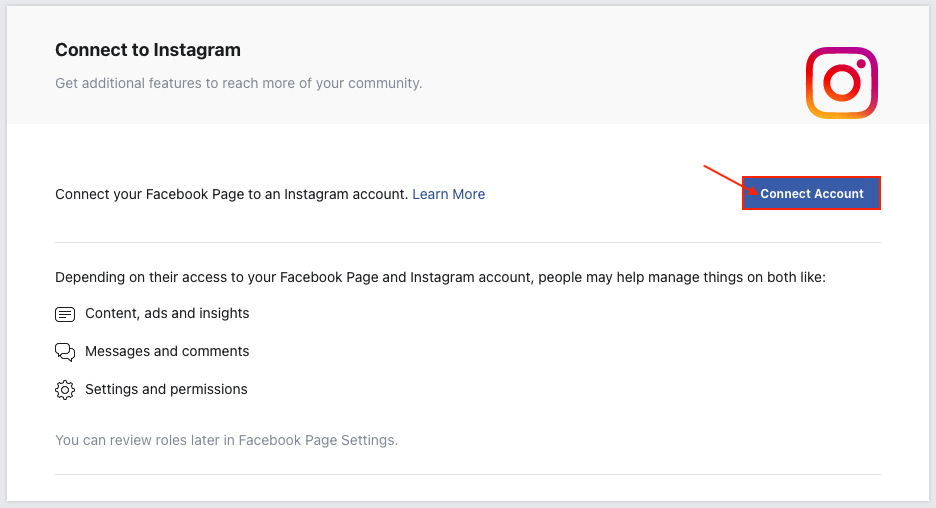
Task: Click the camera lens circle in Instagram logo
Action: point(842,83)
